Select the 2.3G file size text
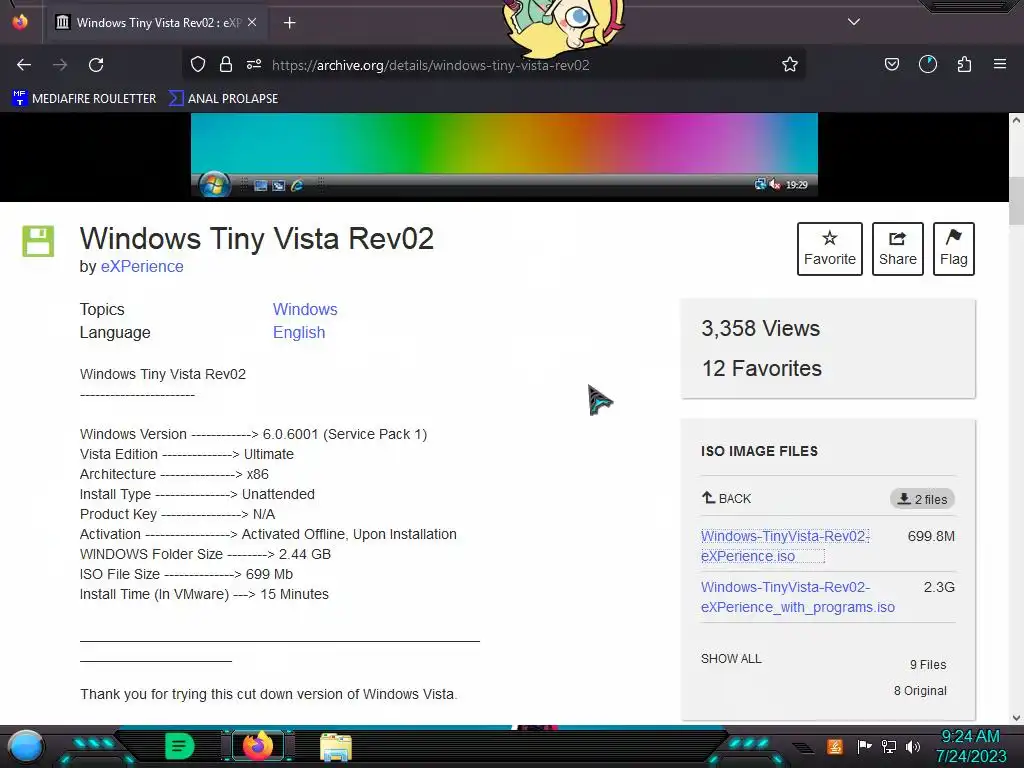1024x768 pixels. tap(939, 587)
